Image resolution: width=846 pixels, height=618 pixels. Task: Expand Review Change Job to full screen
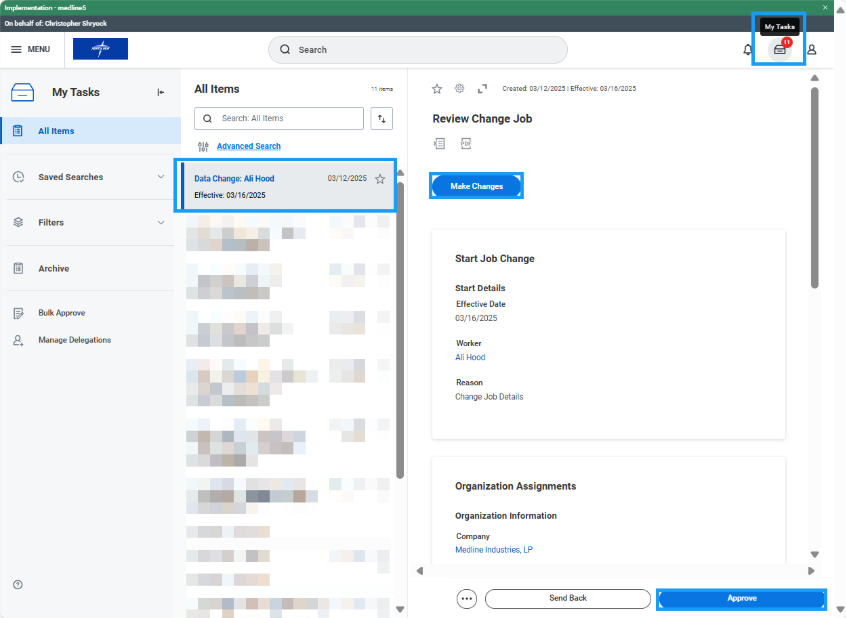coord(482,88)
